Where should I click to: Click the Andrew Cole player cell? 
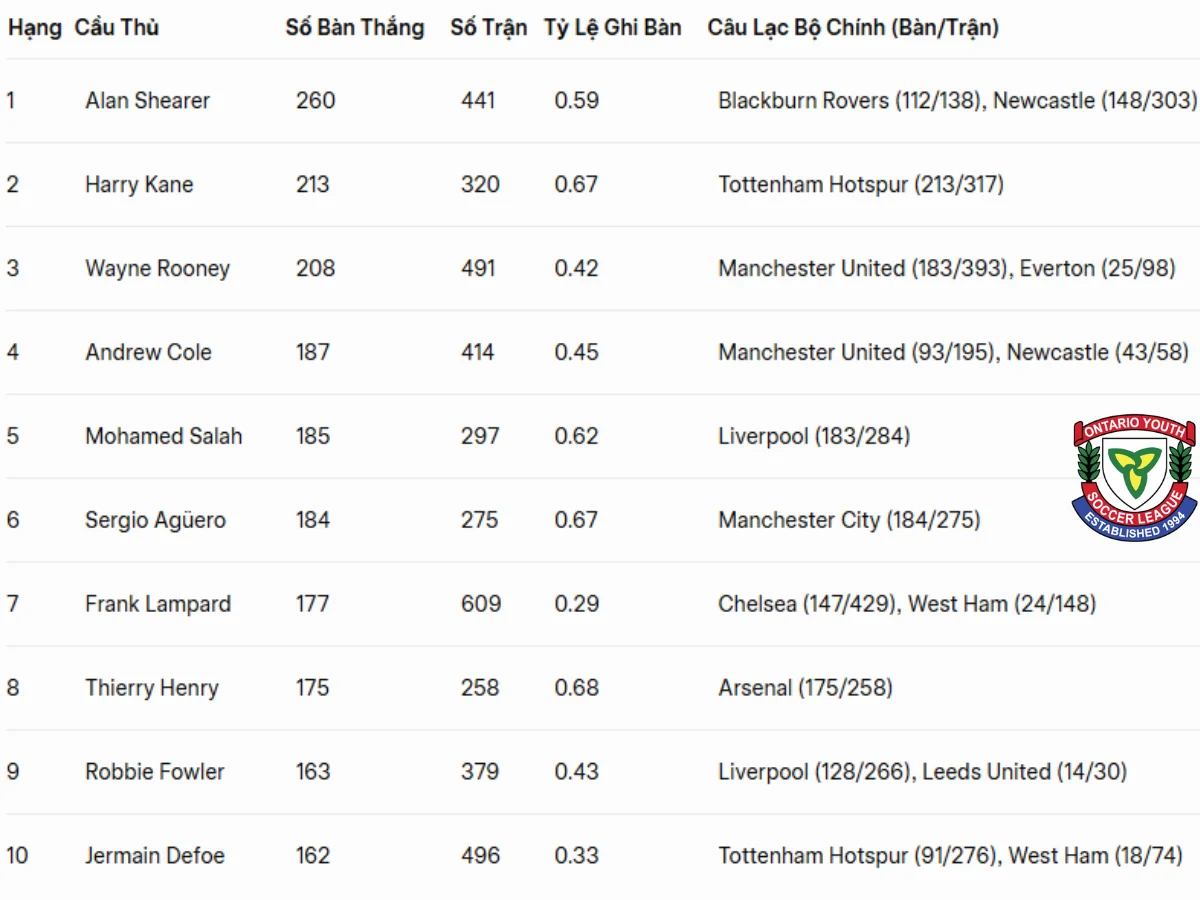148,352
